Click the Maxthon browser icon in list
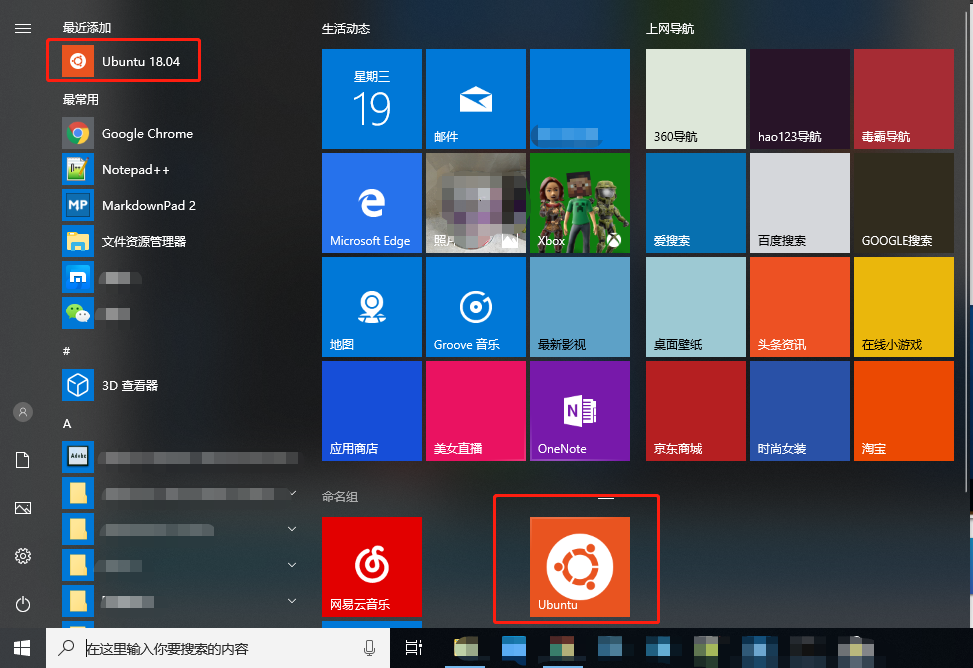This screenshot has width=973, height=668. click(x=78, y=277)
